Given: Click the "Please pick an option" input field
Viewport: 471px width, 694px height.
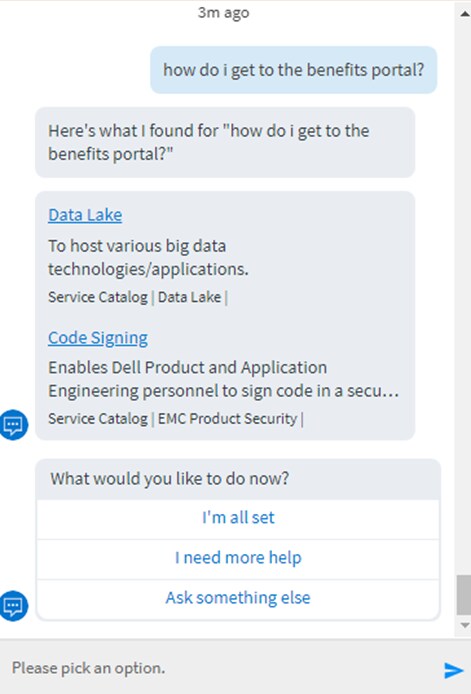Looking at the screenshot, I should [221, 668].
